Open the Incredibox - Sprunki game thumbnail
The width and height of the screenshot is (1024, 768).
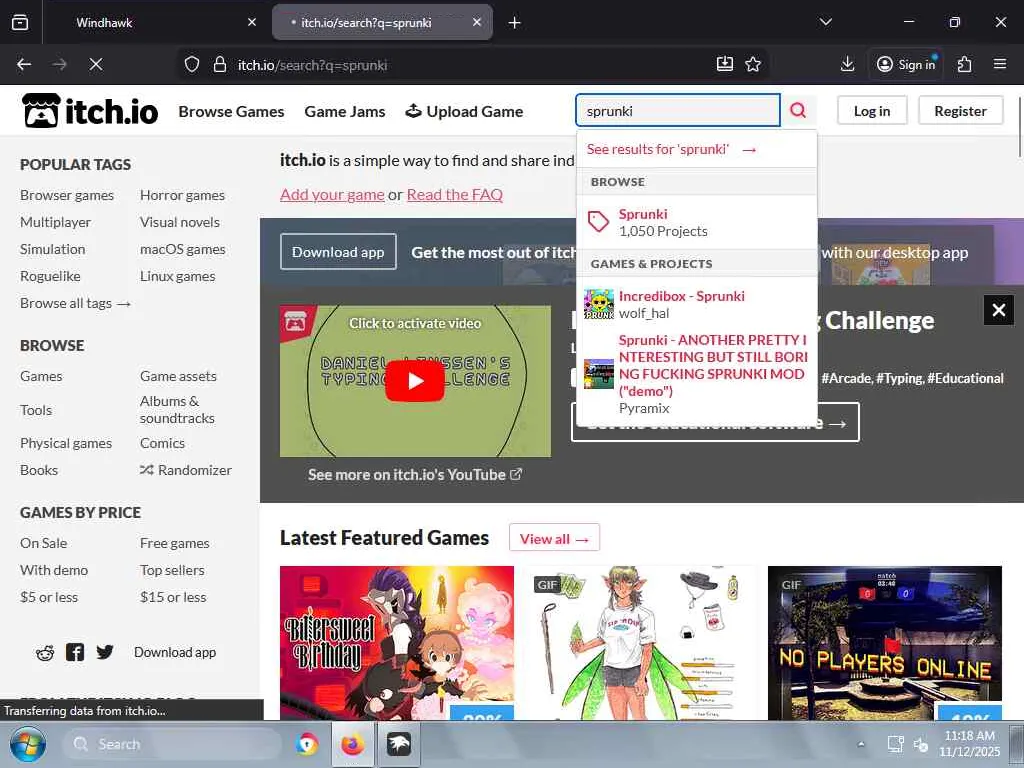point(599,304)
